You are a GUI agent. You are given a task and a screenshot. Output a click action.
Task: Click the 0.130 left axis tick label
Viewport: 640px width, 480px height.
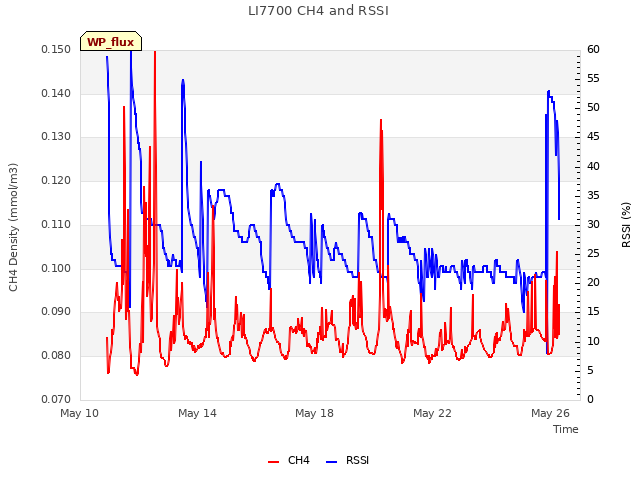[x=56, y=137]
